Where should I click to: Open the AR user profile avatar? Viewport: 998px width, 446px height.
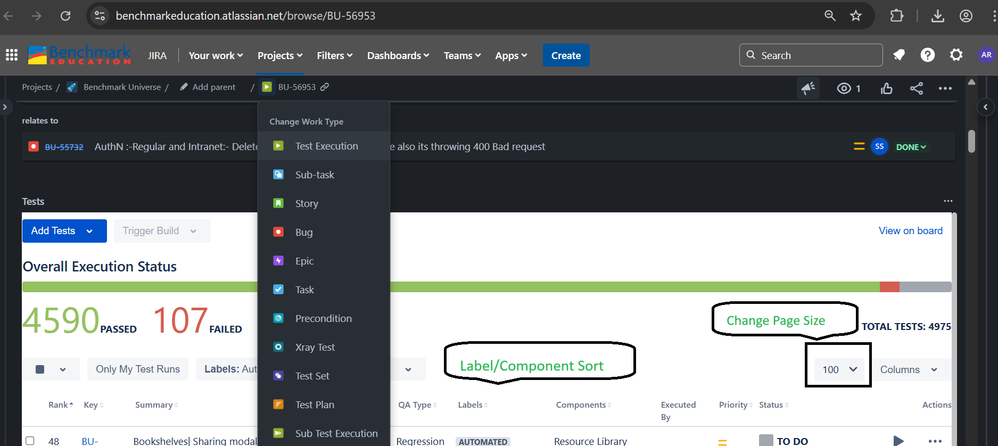(986, 55)
